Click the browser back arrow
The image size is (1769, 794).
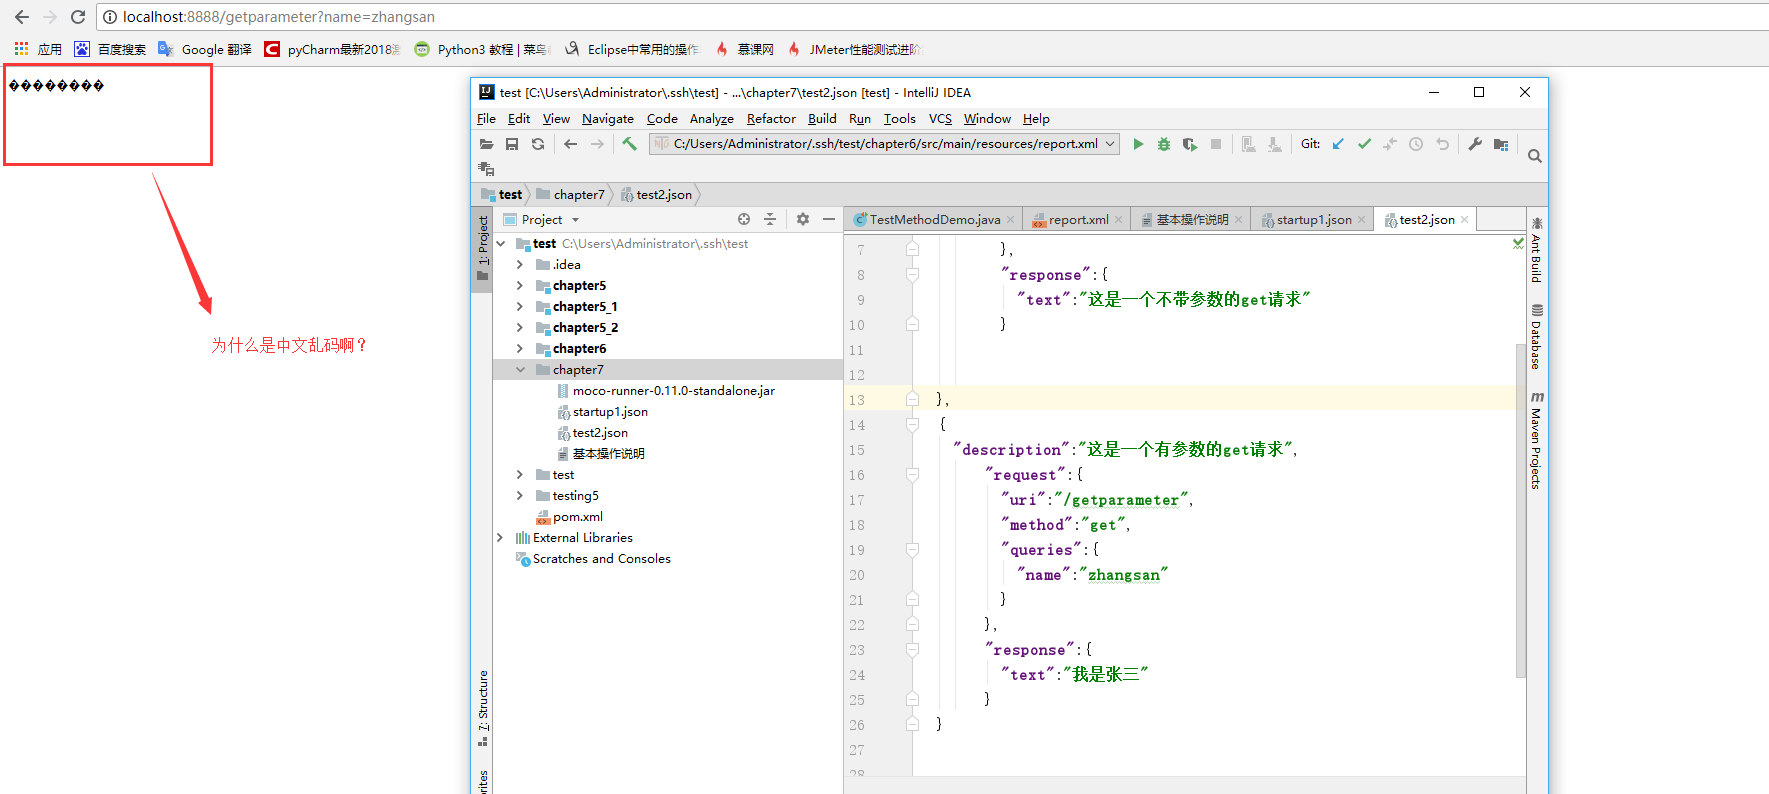[x=22, y=17]
